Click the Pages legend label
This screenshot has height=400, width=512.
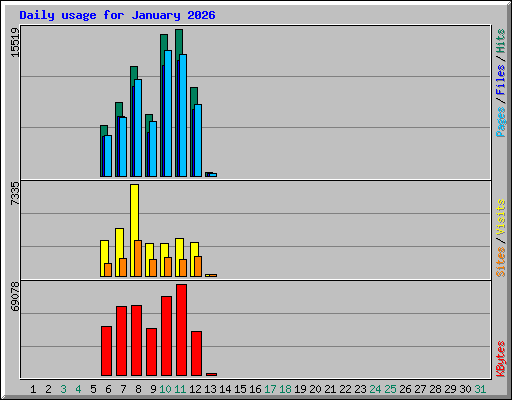501,122
